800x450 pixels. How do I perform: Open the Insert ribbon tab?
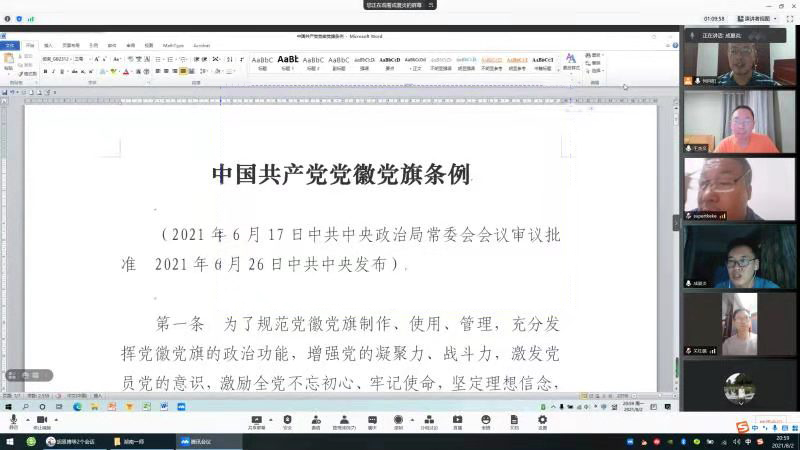(x=49, y=45)
